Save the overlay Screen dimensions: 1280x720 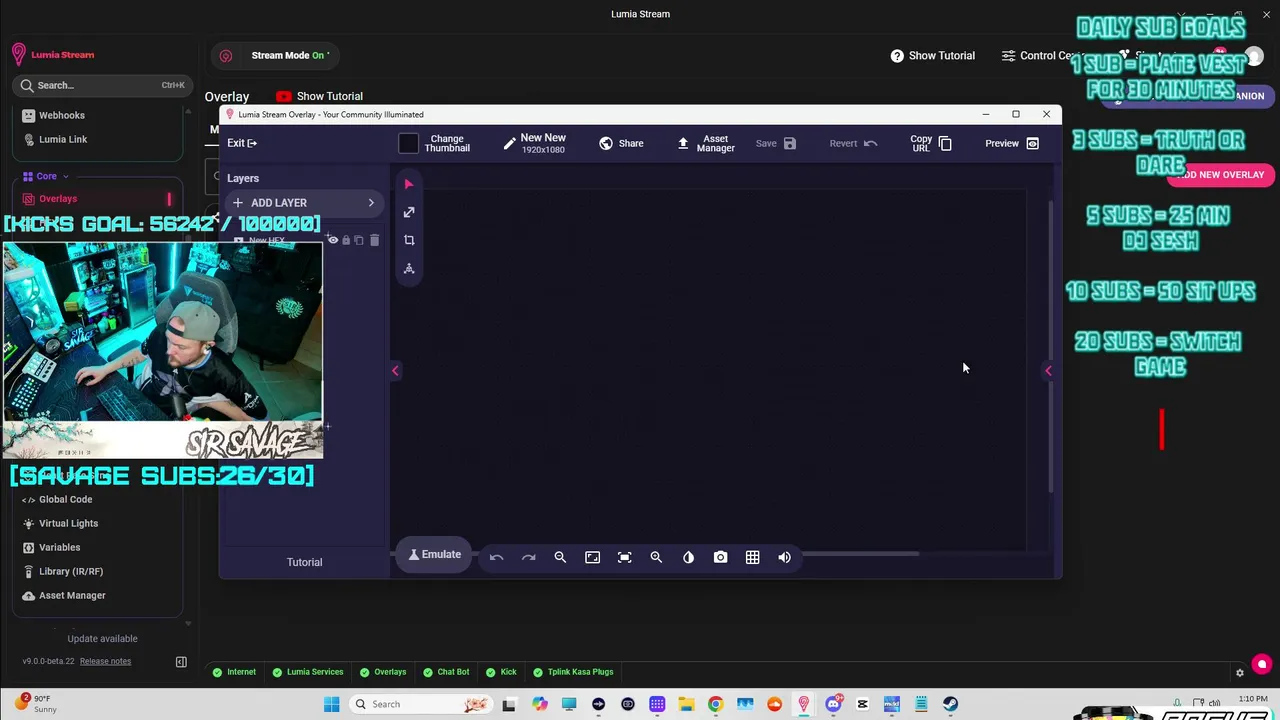point(775,143)
